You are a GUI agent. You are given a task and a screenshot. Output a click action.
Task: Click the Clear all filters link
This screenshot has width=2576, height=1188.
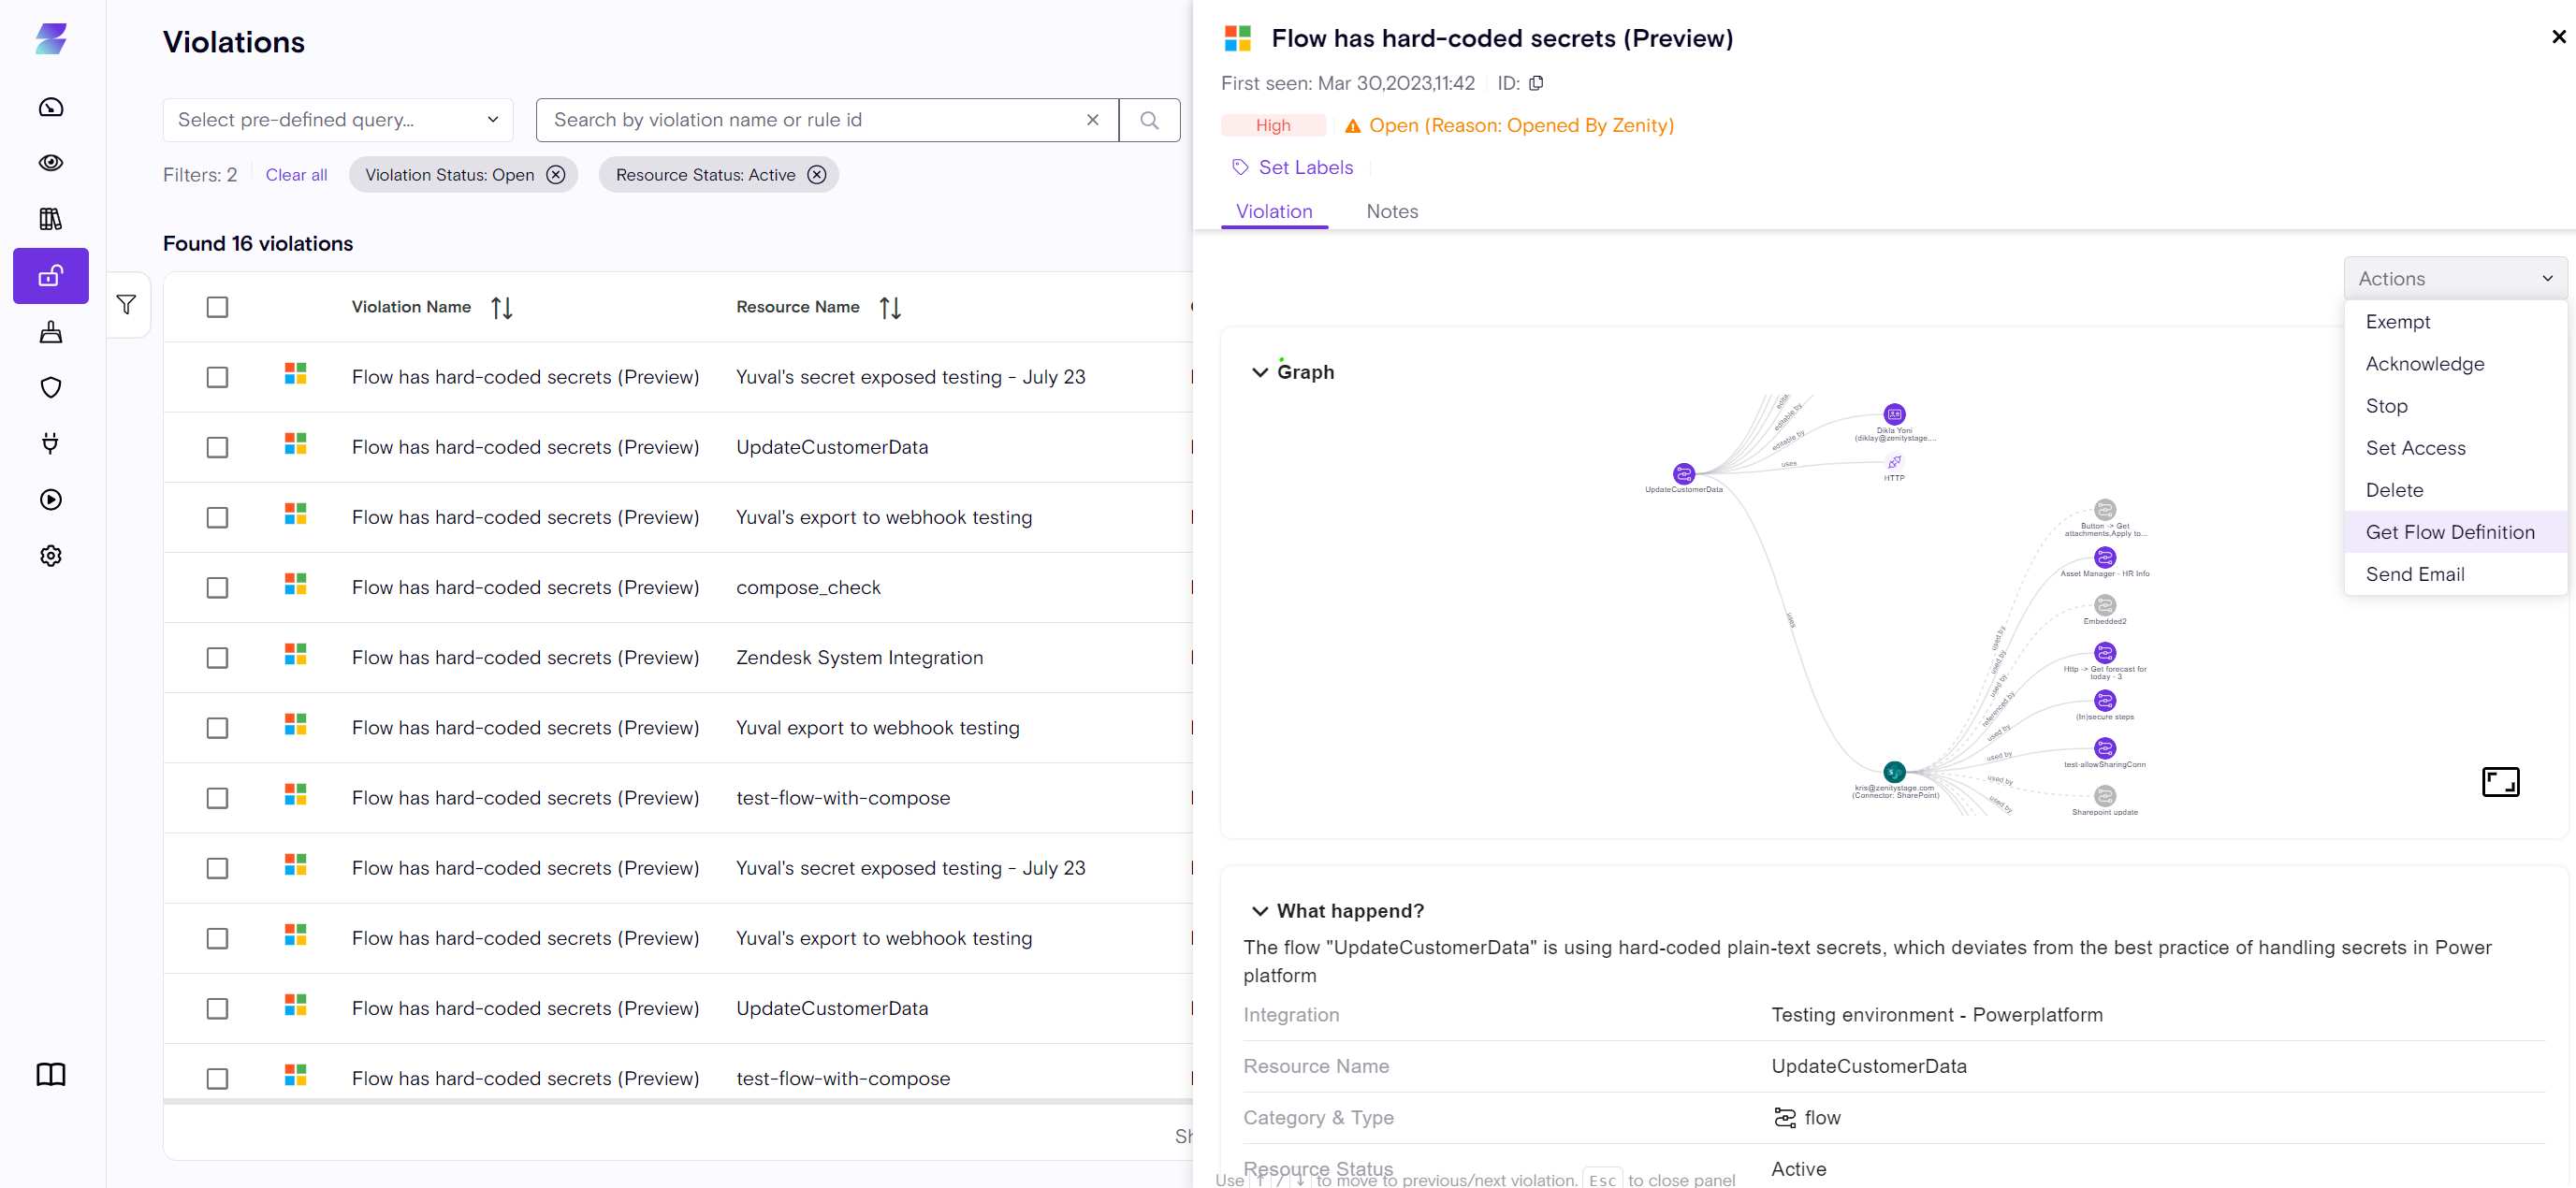tap(296, 175)
